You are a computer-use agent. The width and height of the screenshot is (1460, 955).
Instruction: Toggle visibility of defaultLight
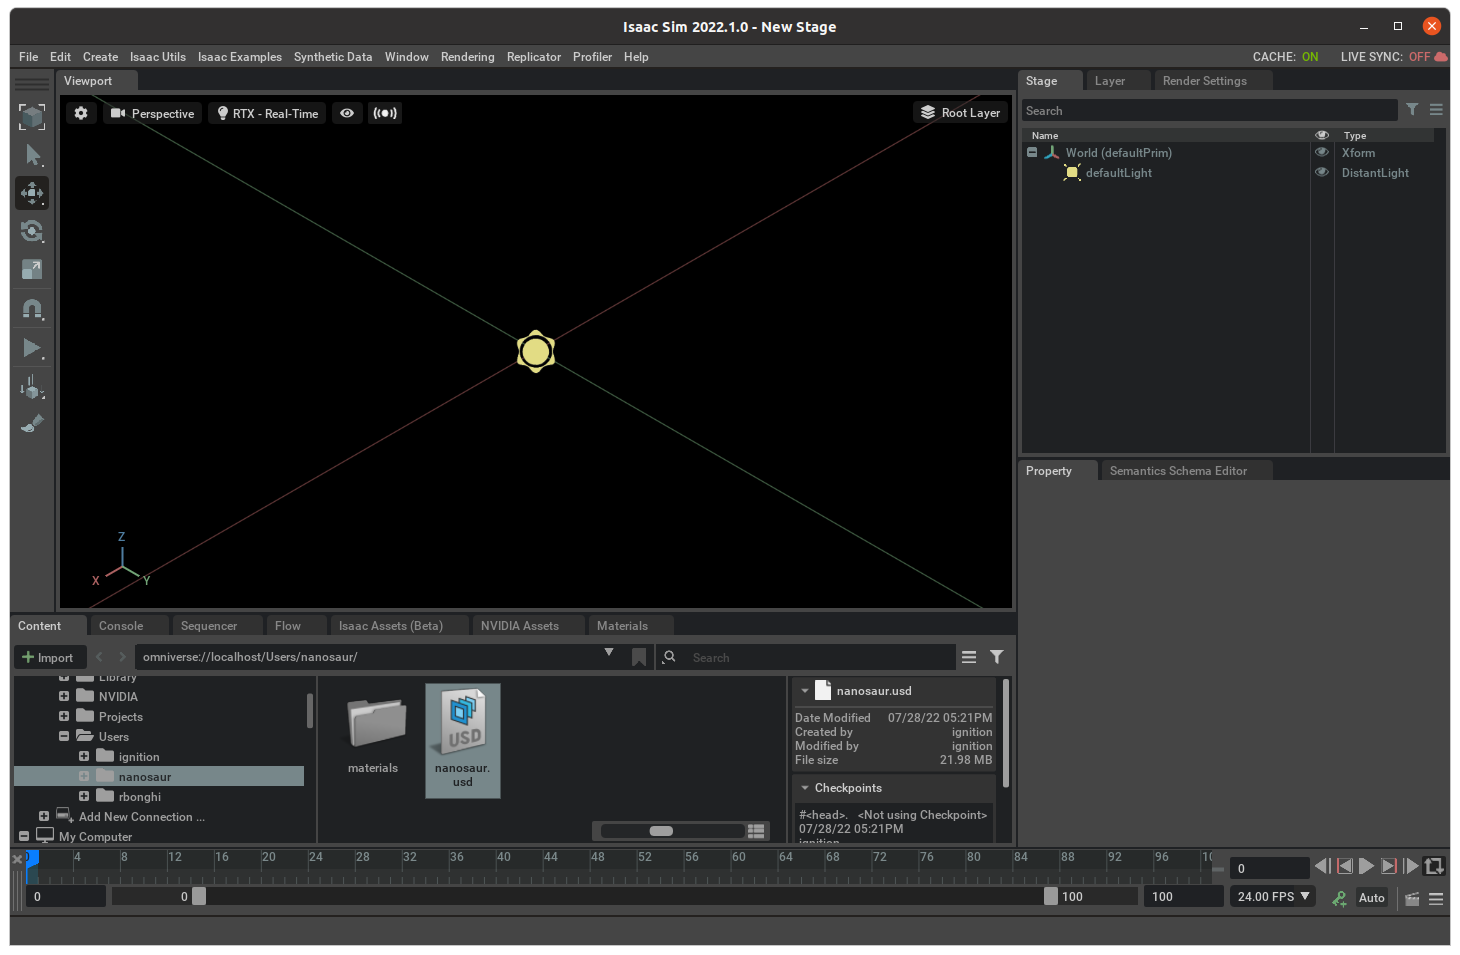coord(1321,172)
